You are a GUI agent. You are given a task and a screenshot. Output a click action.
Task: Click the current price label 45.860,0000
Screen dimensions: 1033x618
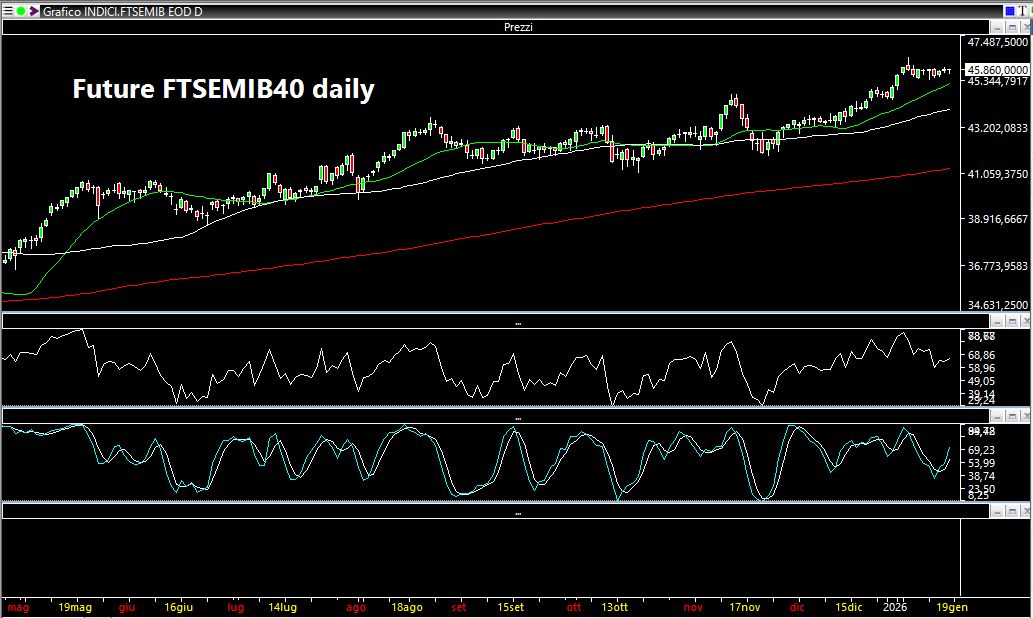point(996,69)
